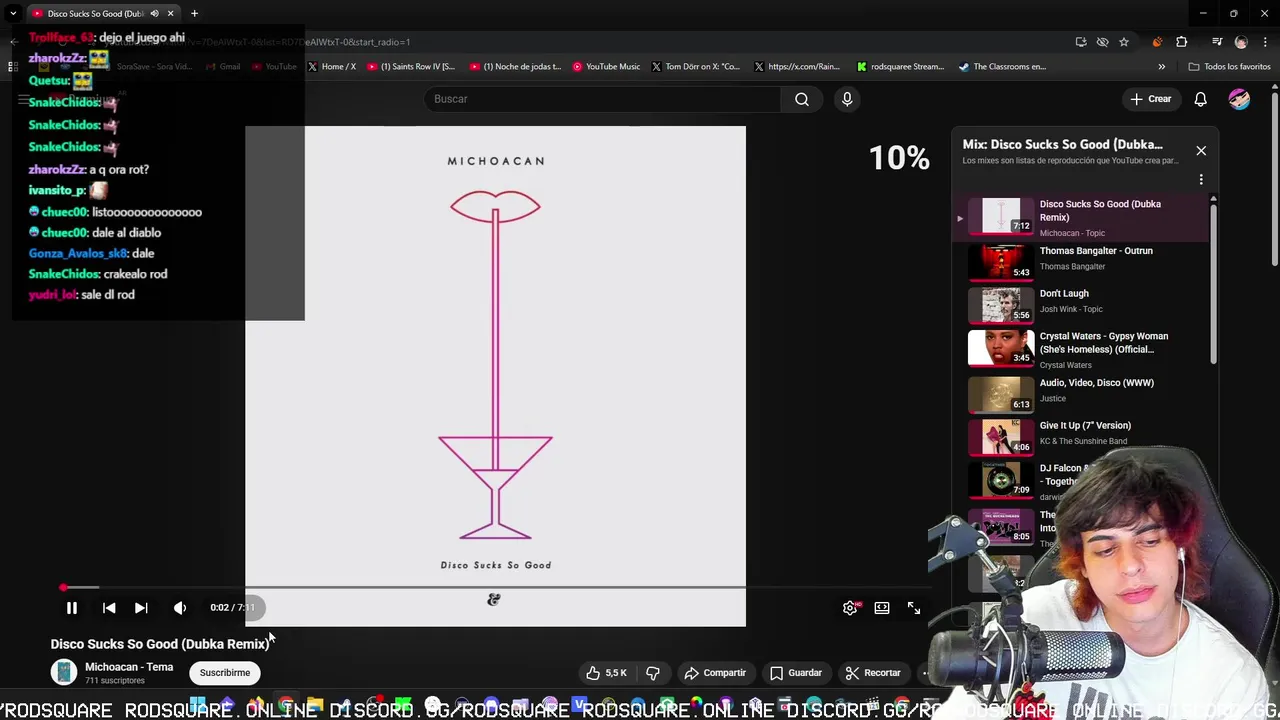This screenshot has height=720, width=1280.
Task: Save video with Guardar button
Action: click(x=796, y=673)
